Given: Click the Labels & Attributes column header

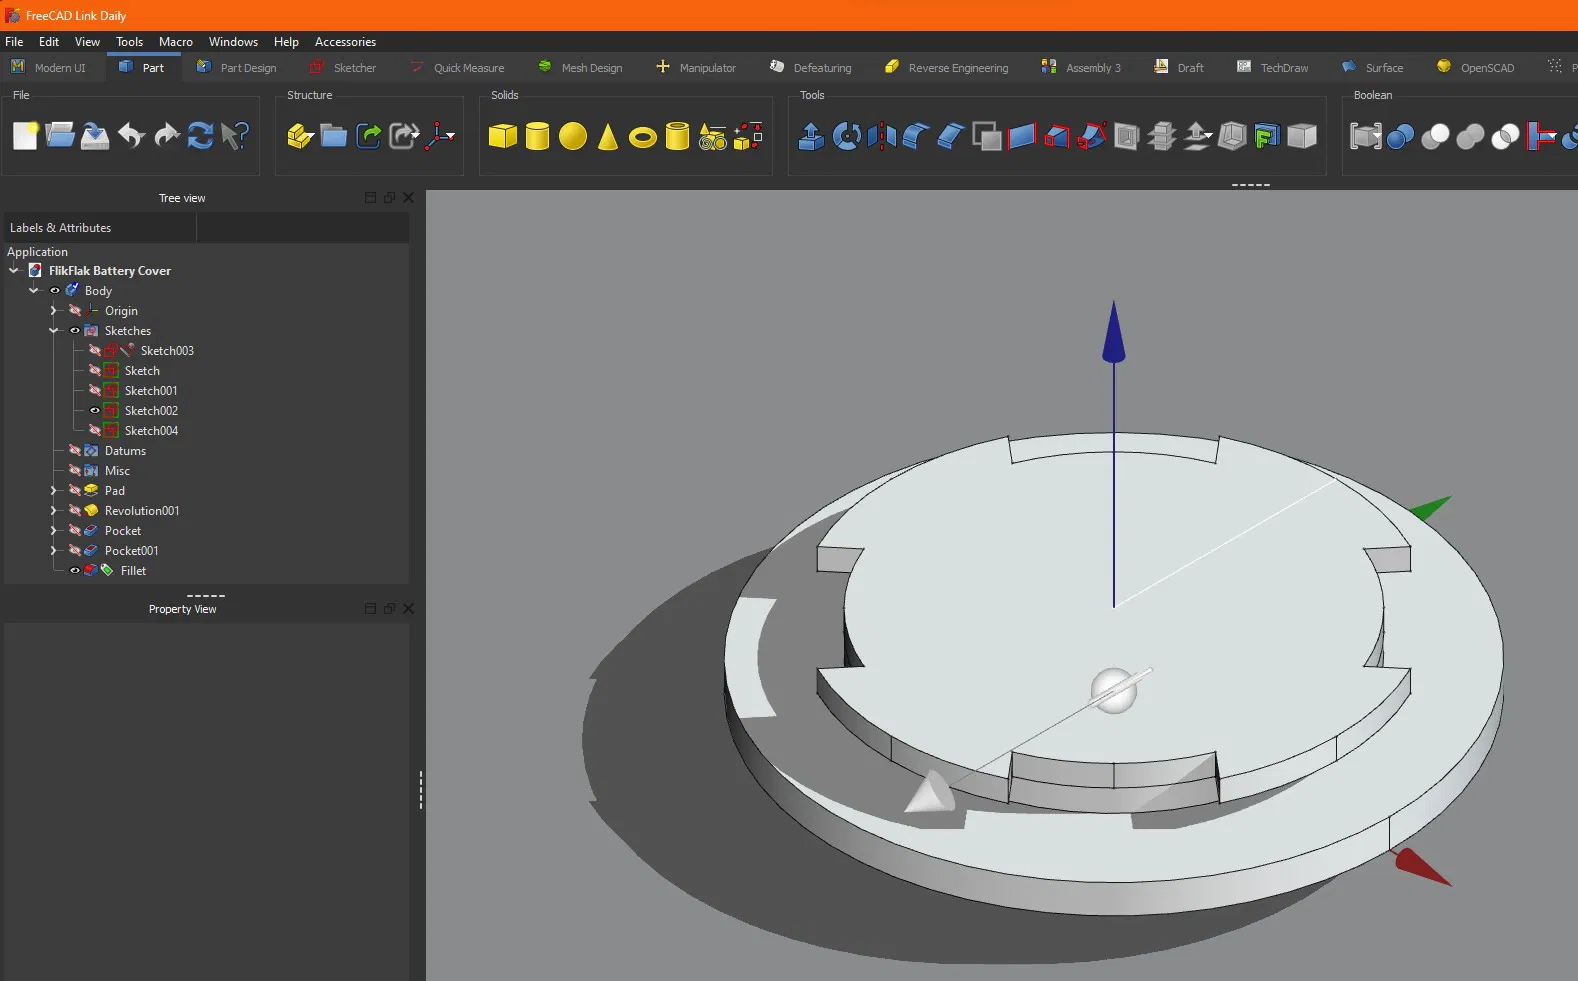Looking at the screenshot, I should click(x=61, y=228).
